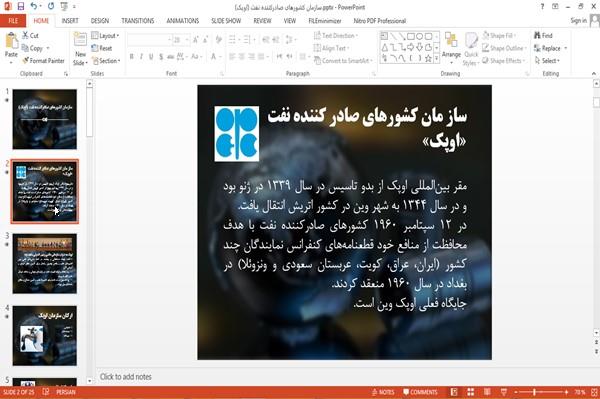Viewport: 600px width, 399px height.
Task: Click the Paste button in Clipboard group
Action: (x=11, y=46)
